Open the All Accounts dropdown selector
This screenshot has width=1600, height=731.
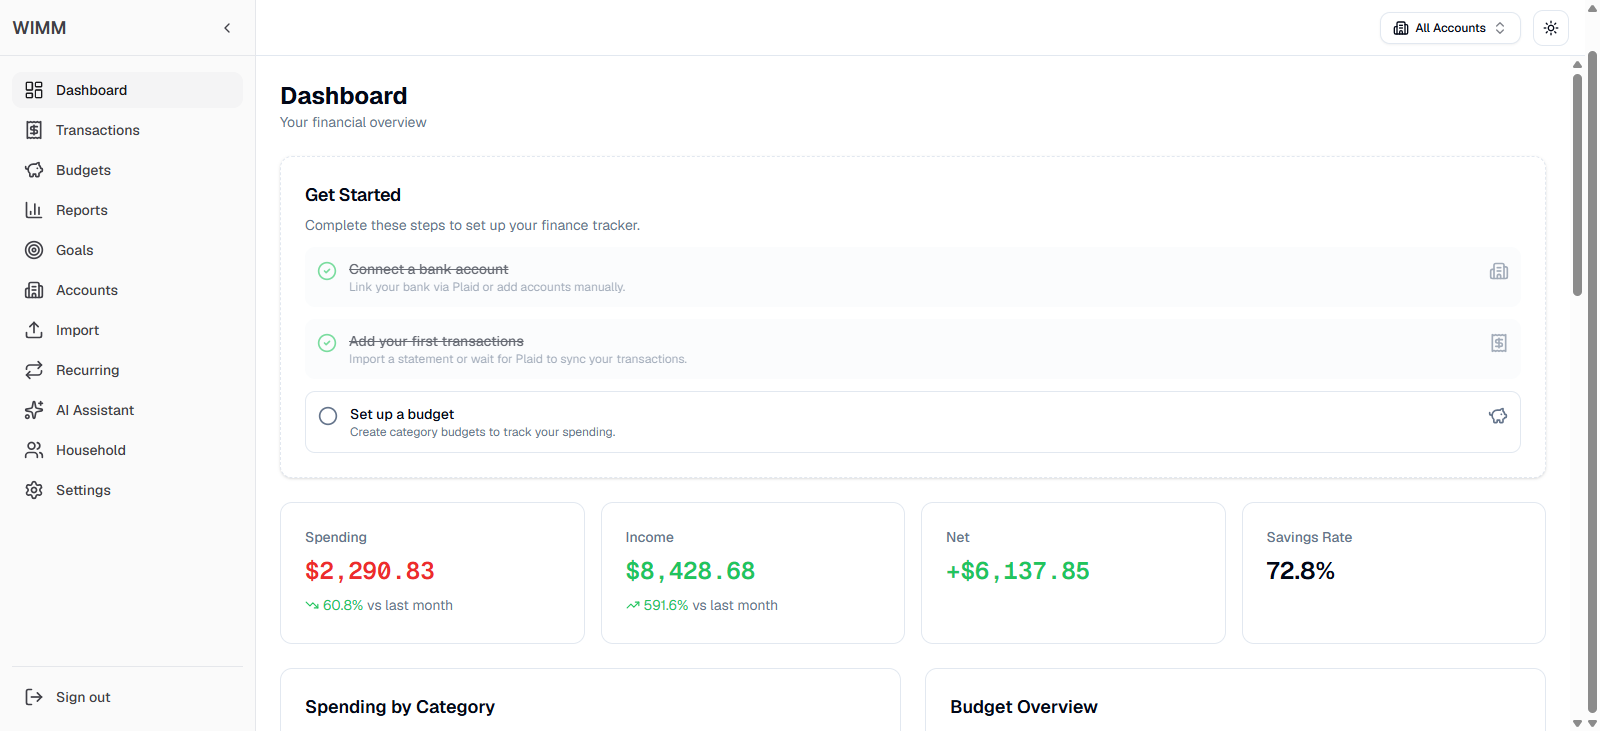click(x=1450, y=28)
